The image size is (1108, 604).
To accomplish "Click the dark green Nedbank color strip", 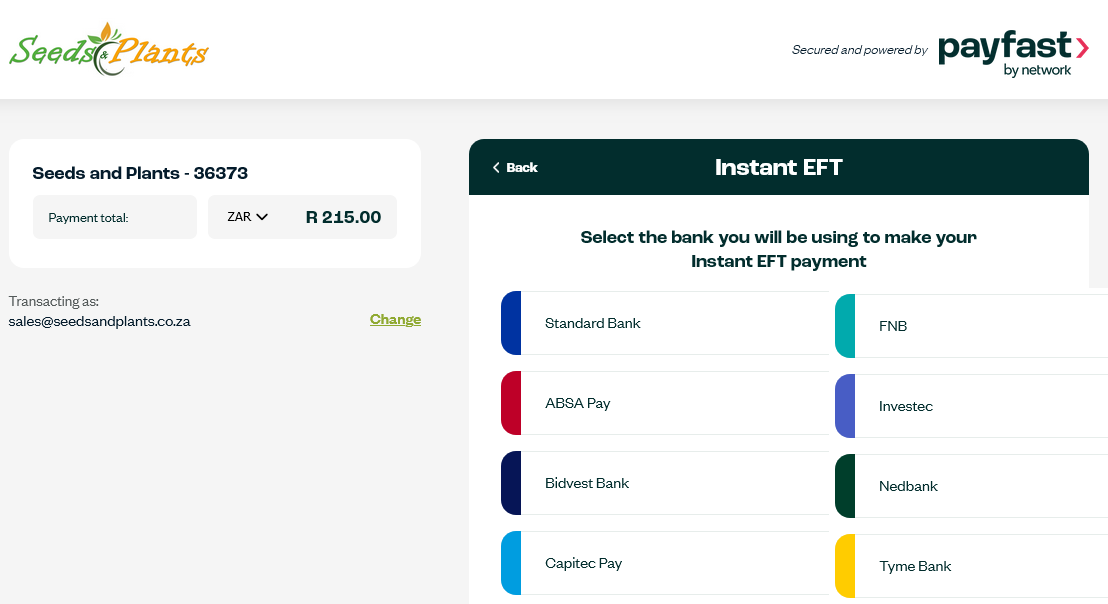I will [x=845, y=486].
